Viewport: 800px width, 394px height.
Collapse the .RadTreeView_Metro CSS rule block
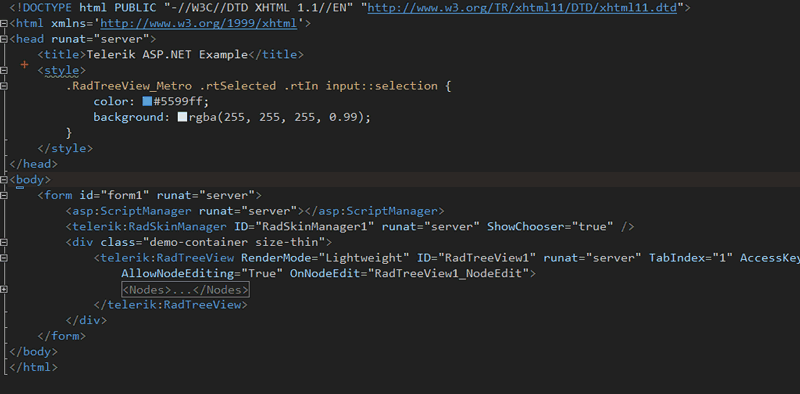(x=4, y=86)
